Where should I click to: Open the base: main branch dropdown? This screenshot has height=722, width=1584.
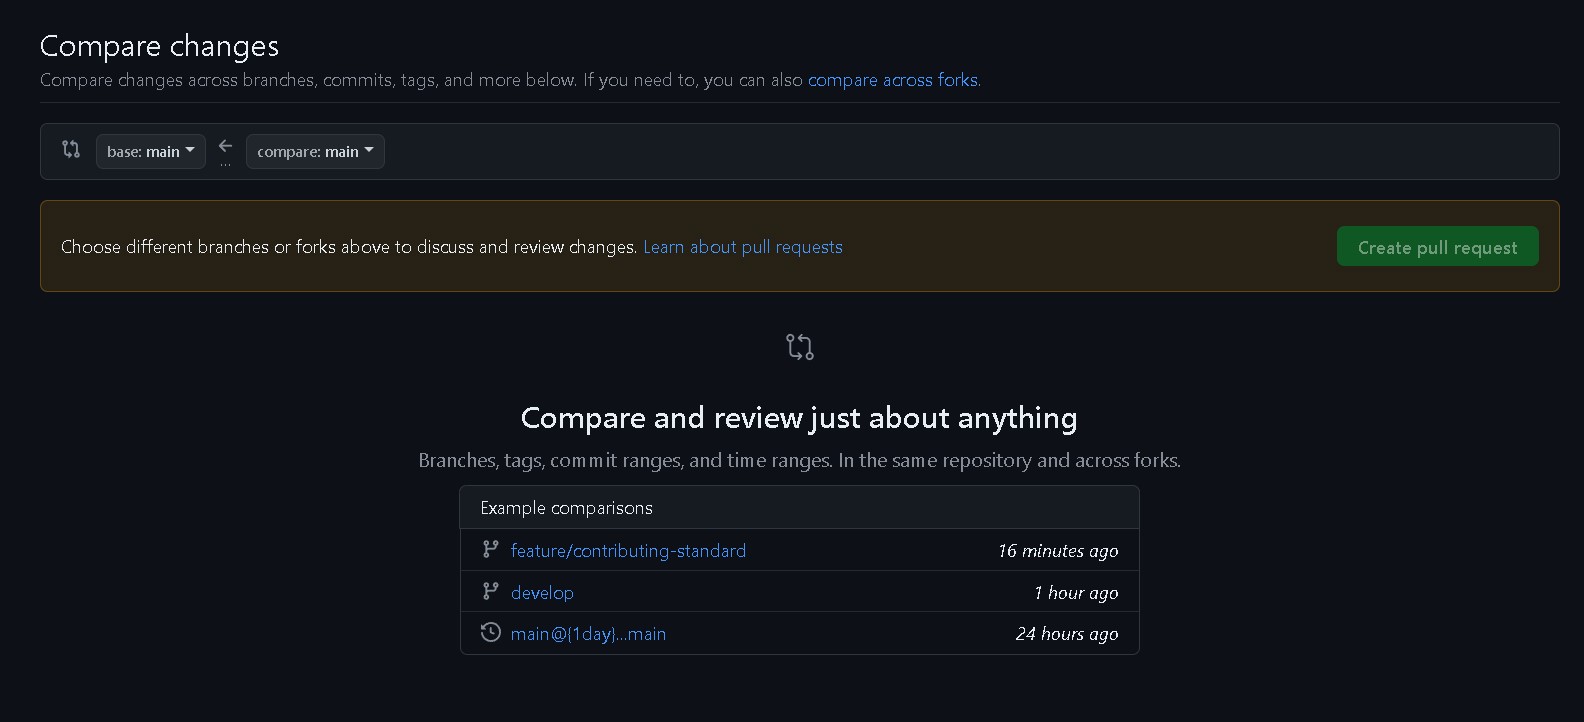(x=151, y=151)
